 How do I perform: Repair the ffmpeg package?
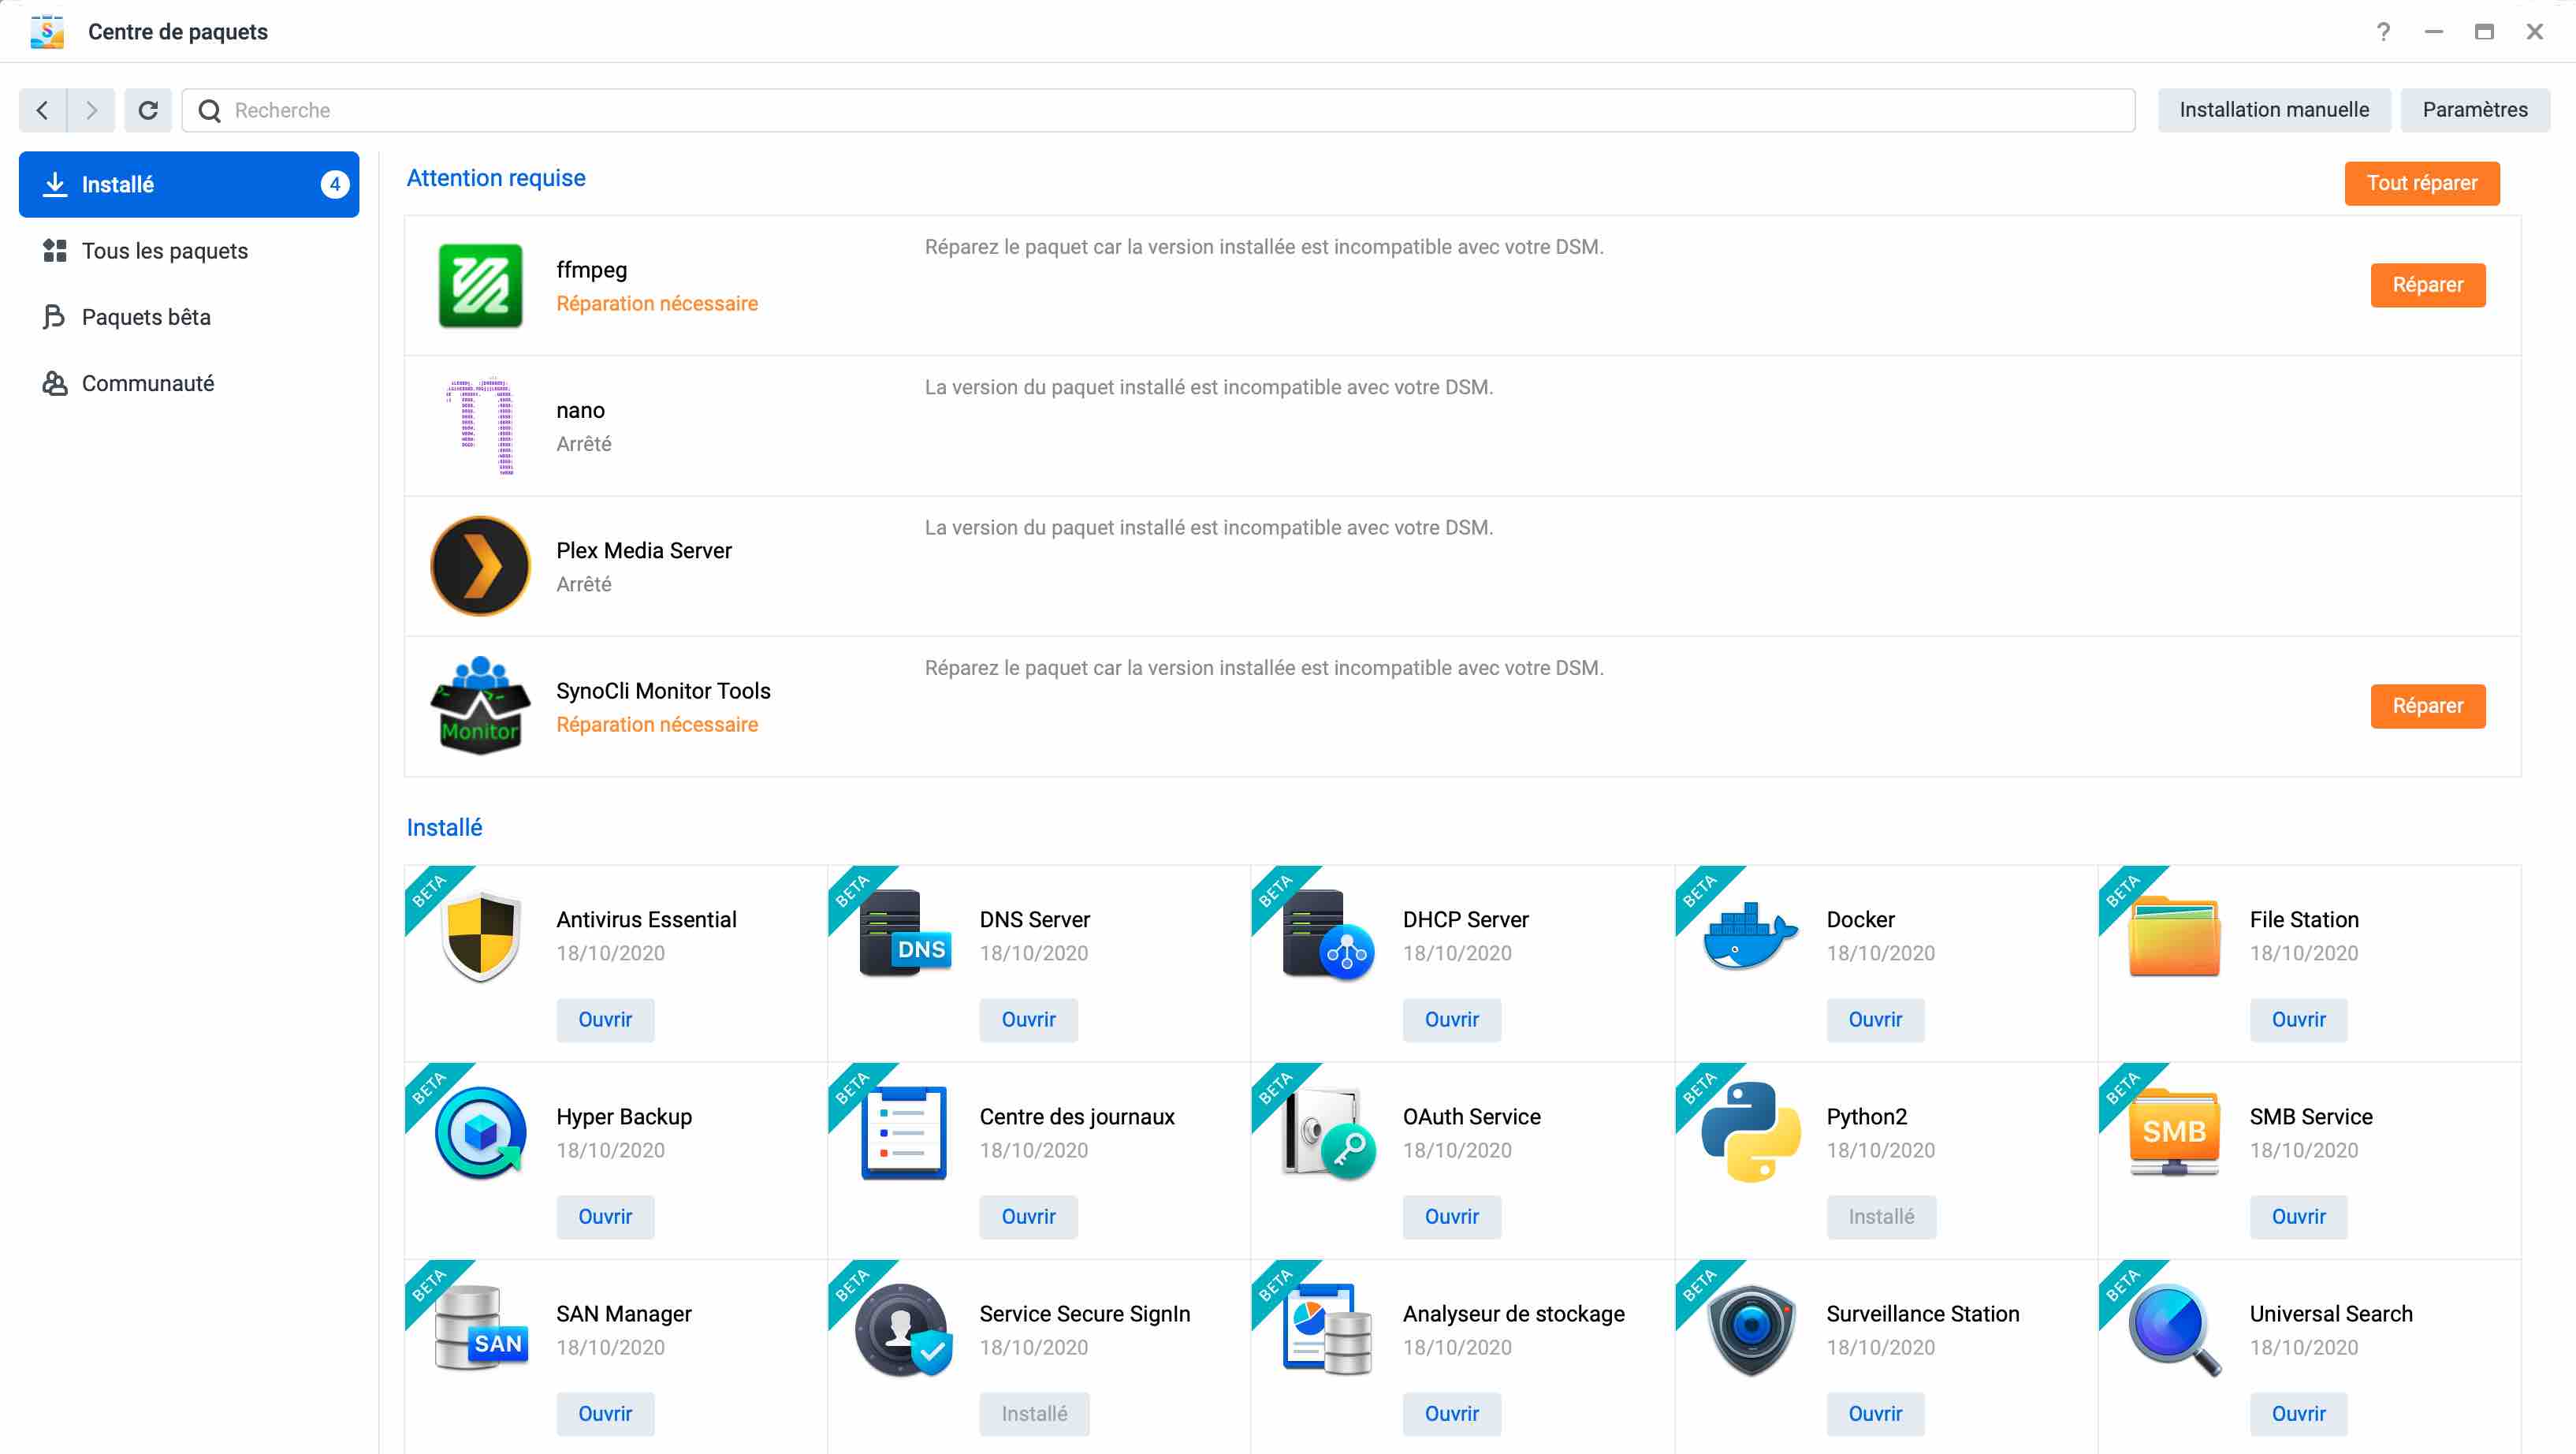pyautogui.click(x=2427, y=285)
